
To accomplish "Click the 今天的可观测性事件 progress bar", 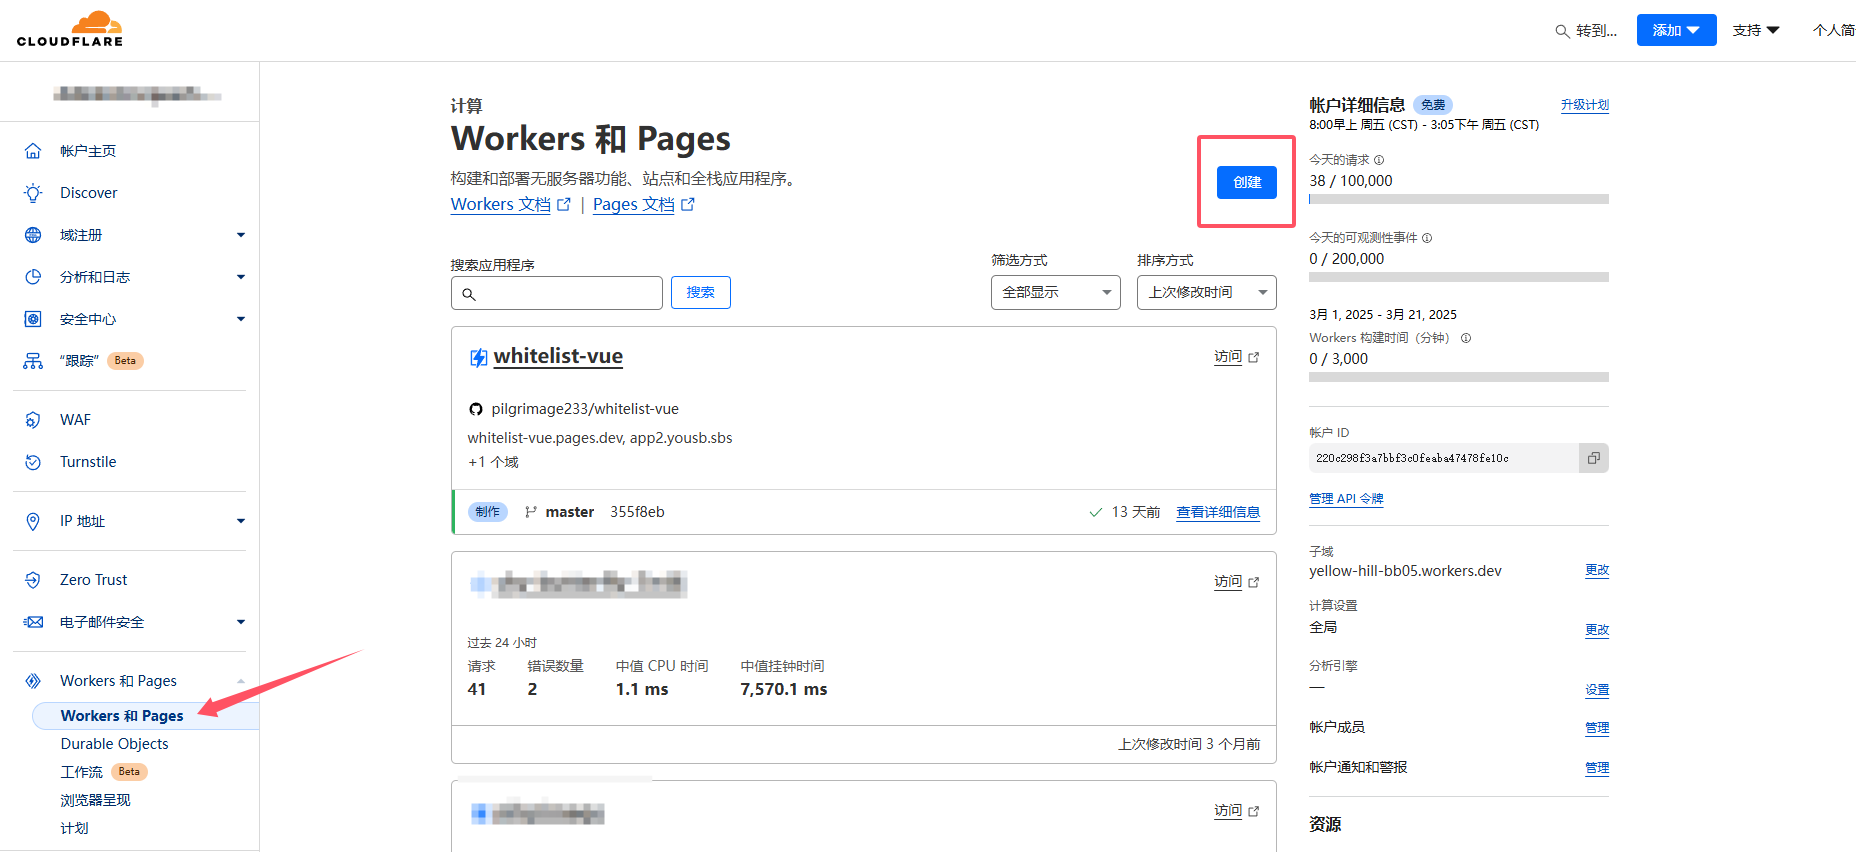I will point(1459,277).
